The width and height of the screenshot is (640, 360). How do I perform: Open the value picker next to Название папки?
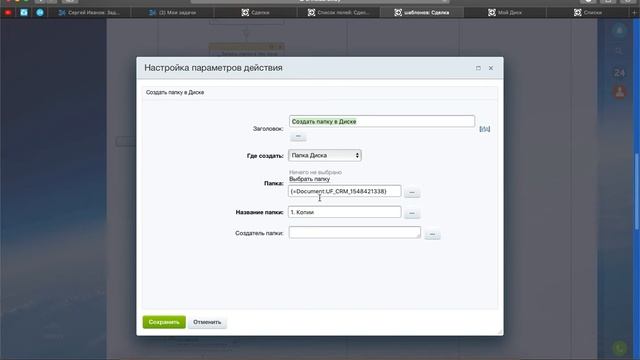412,213
